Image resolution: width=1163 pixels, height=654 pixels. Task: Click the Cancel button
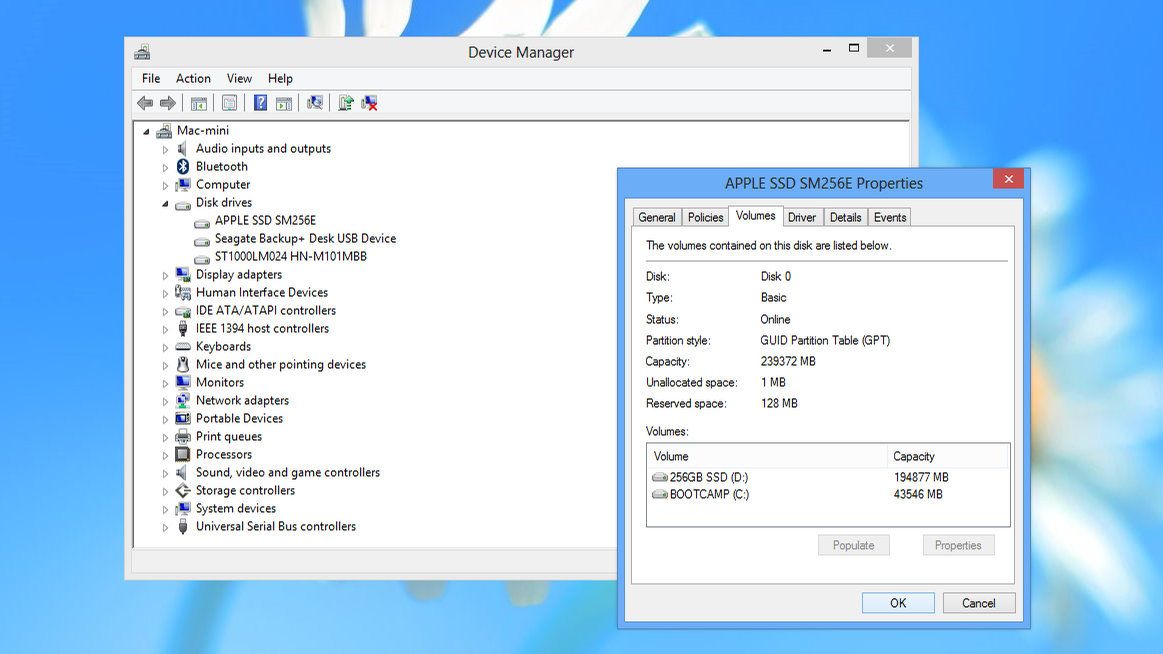click(x=978, y=603)
